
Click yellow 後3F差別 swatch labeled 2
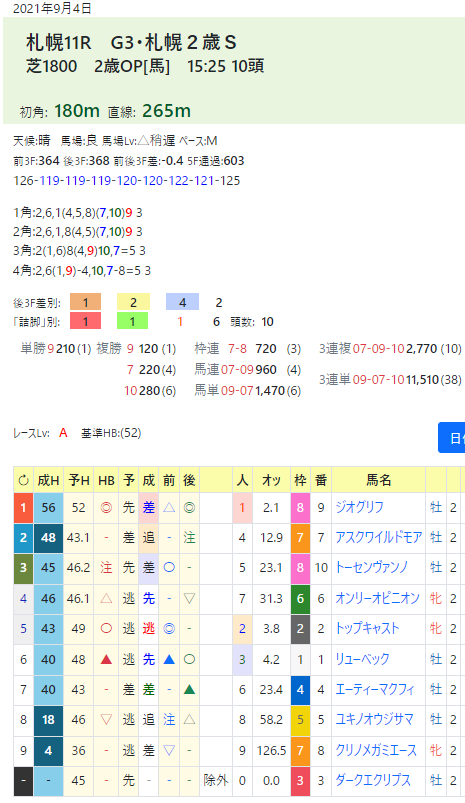[133, 303]
